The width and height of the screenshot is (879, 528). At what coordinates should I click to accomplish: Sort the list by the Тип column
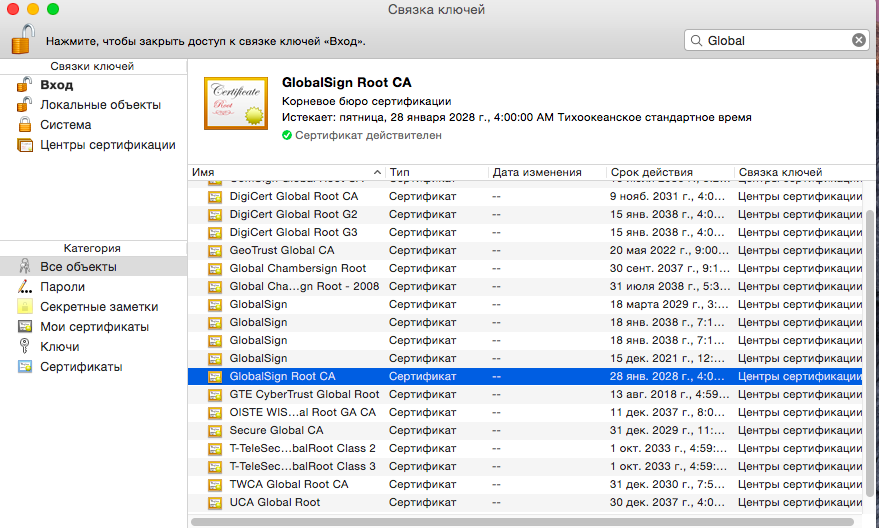tap(437, 172)
